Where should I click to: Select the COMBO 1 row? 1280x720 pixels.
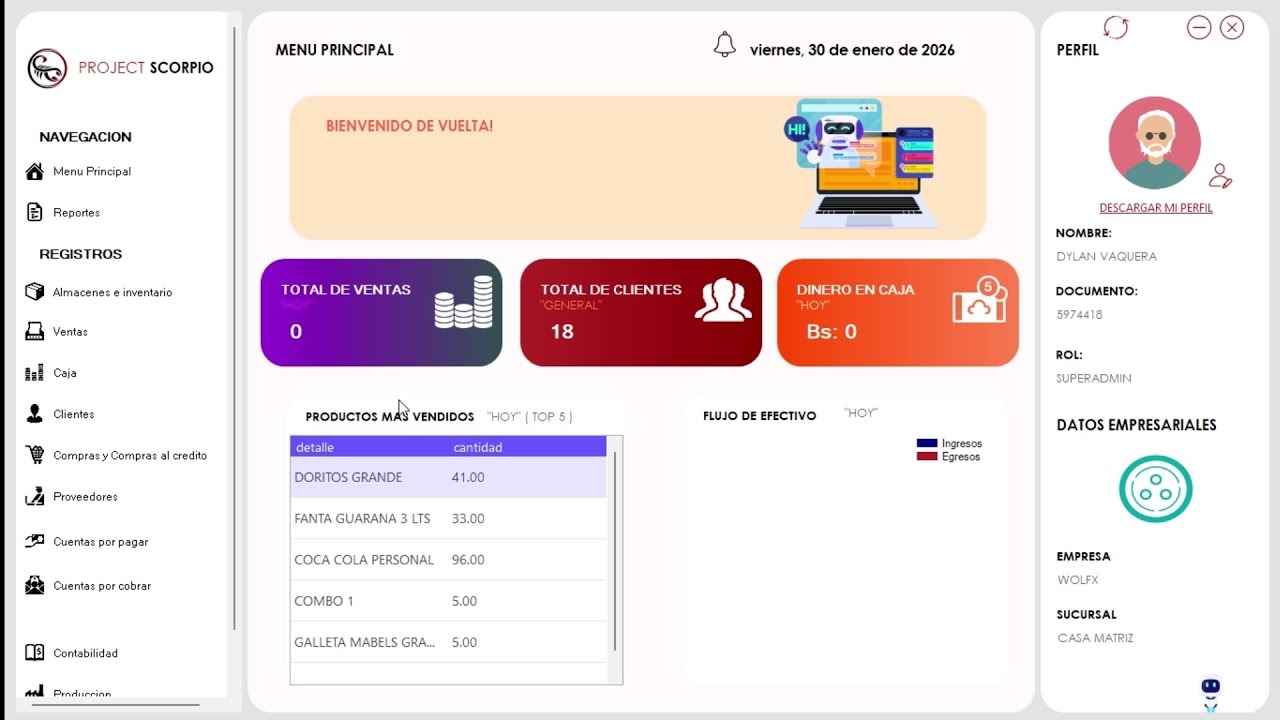448,601
